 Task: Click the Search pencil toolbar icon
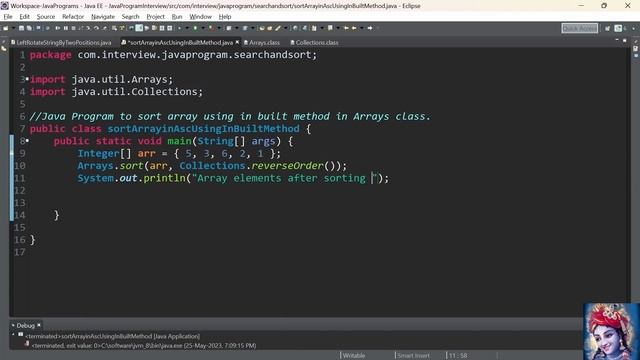(278, 28)
